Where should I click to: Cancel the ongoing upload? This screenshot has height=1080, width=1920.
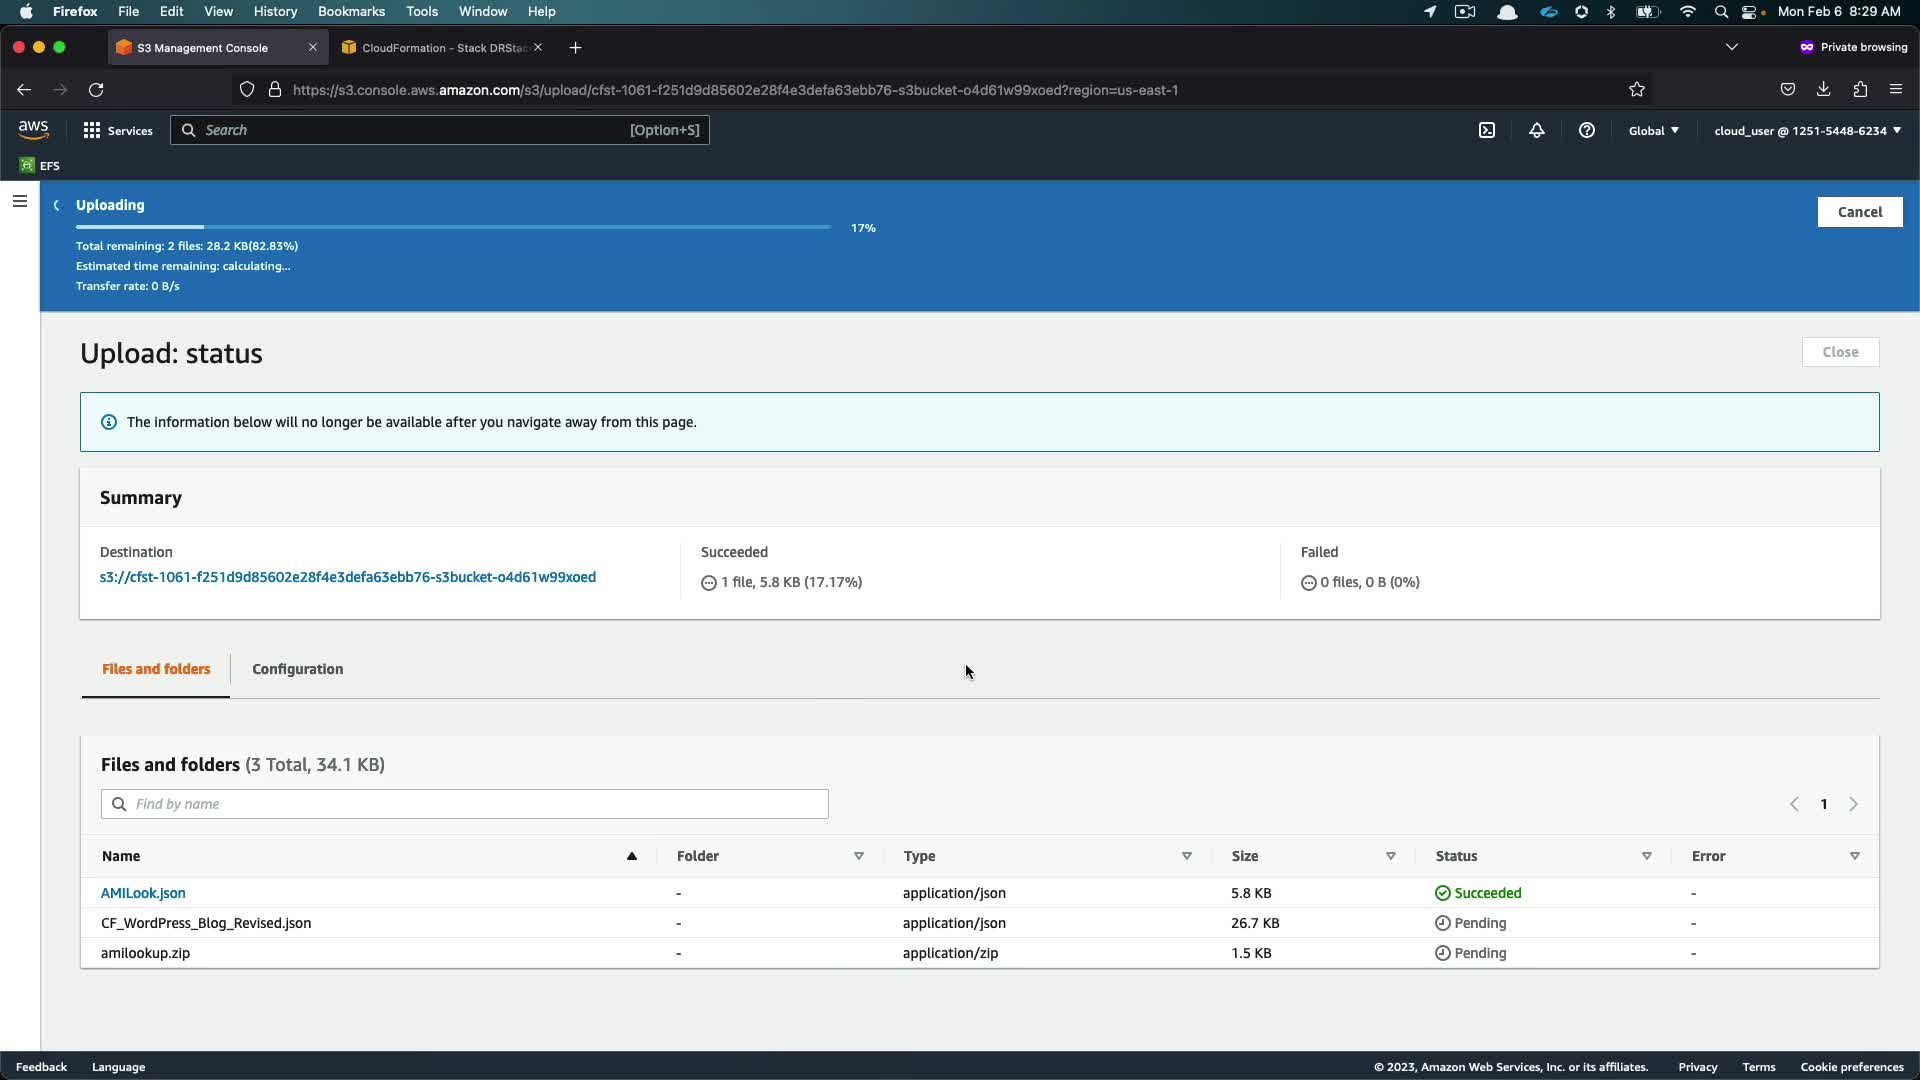click(1859, 212)
